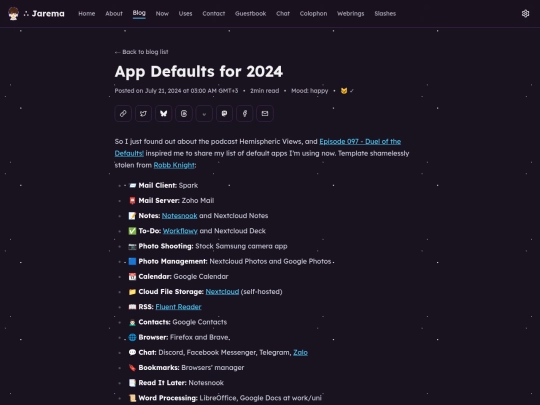Open the Fluent Reader link
Screen dimensions: 540x405
point(178,307)
